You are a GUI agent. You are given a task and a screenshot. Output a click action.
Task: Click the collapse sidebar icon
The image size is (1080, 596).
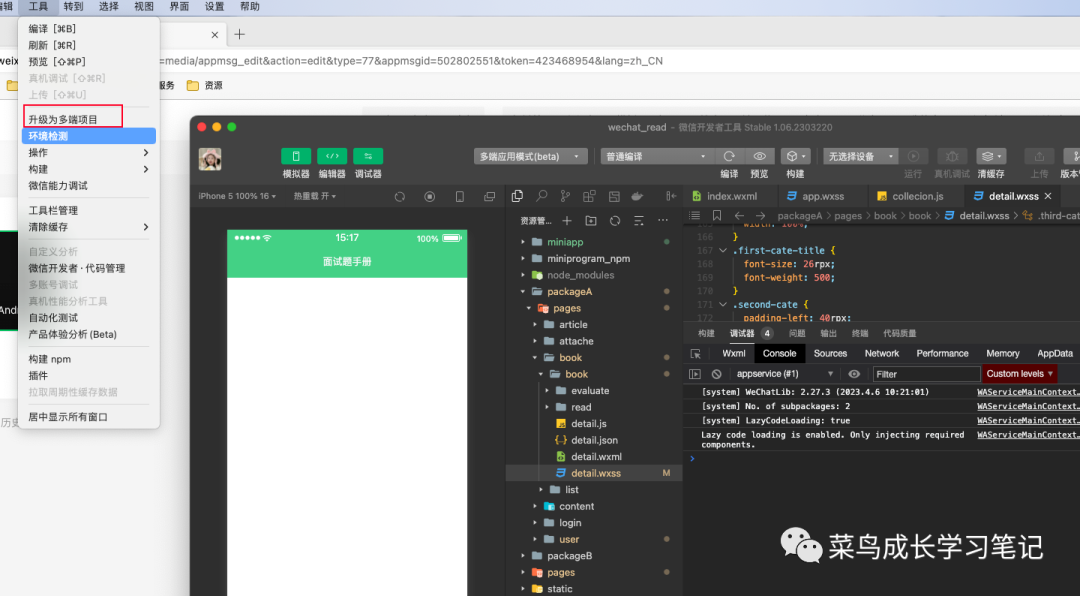pyautogui.click(x=671, y=196)
